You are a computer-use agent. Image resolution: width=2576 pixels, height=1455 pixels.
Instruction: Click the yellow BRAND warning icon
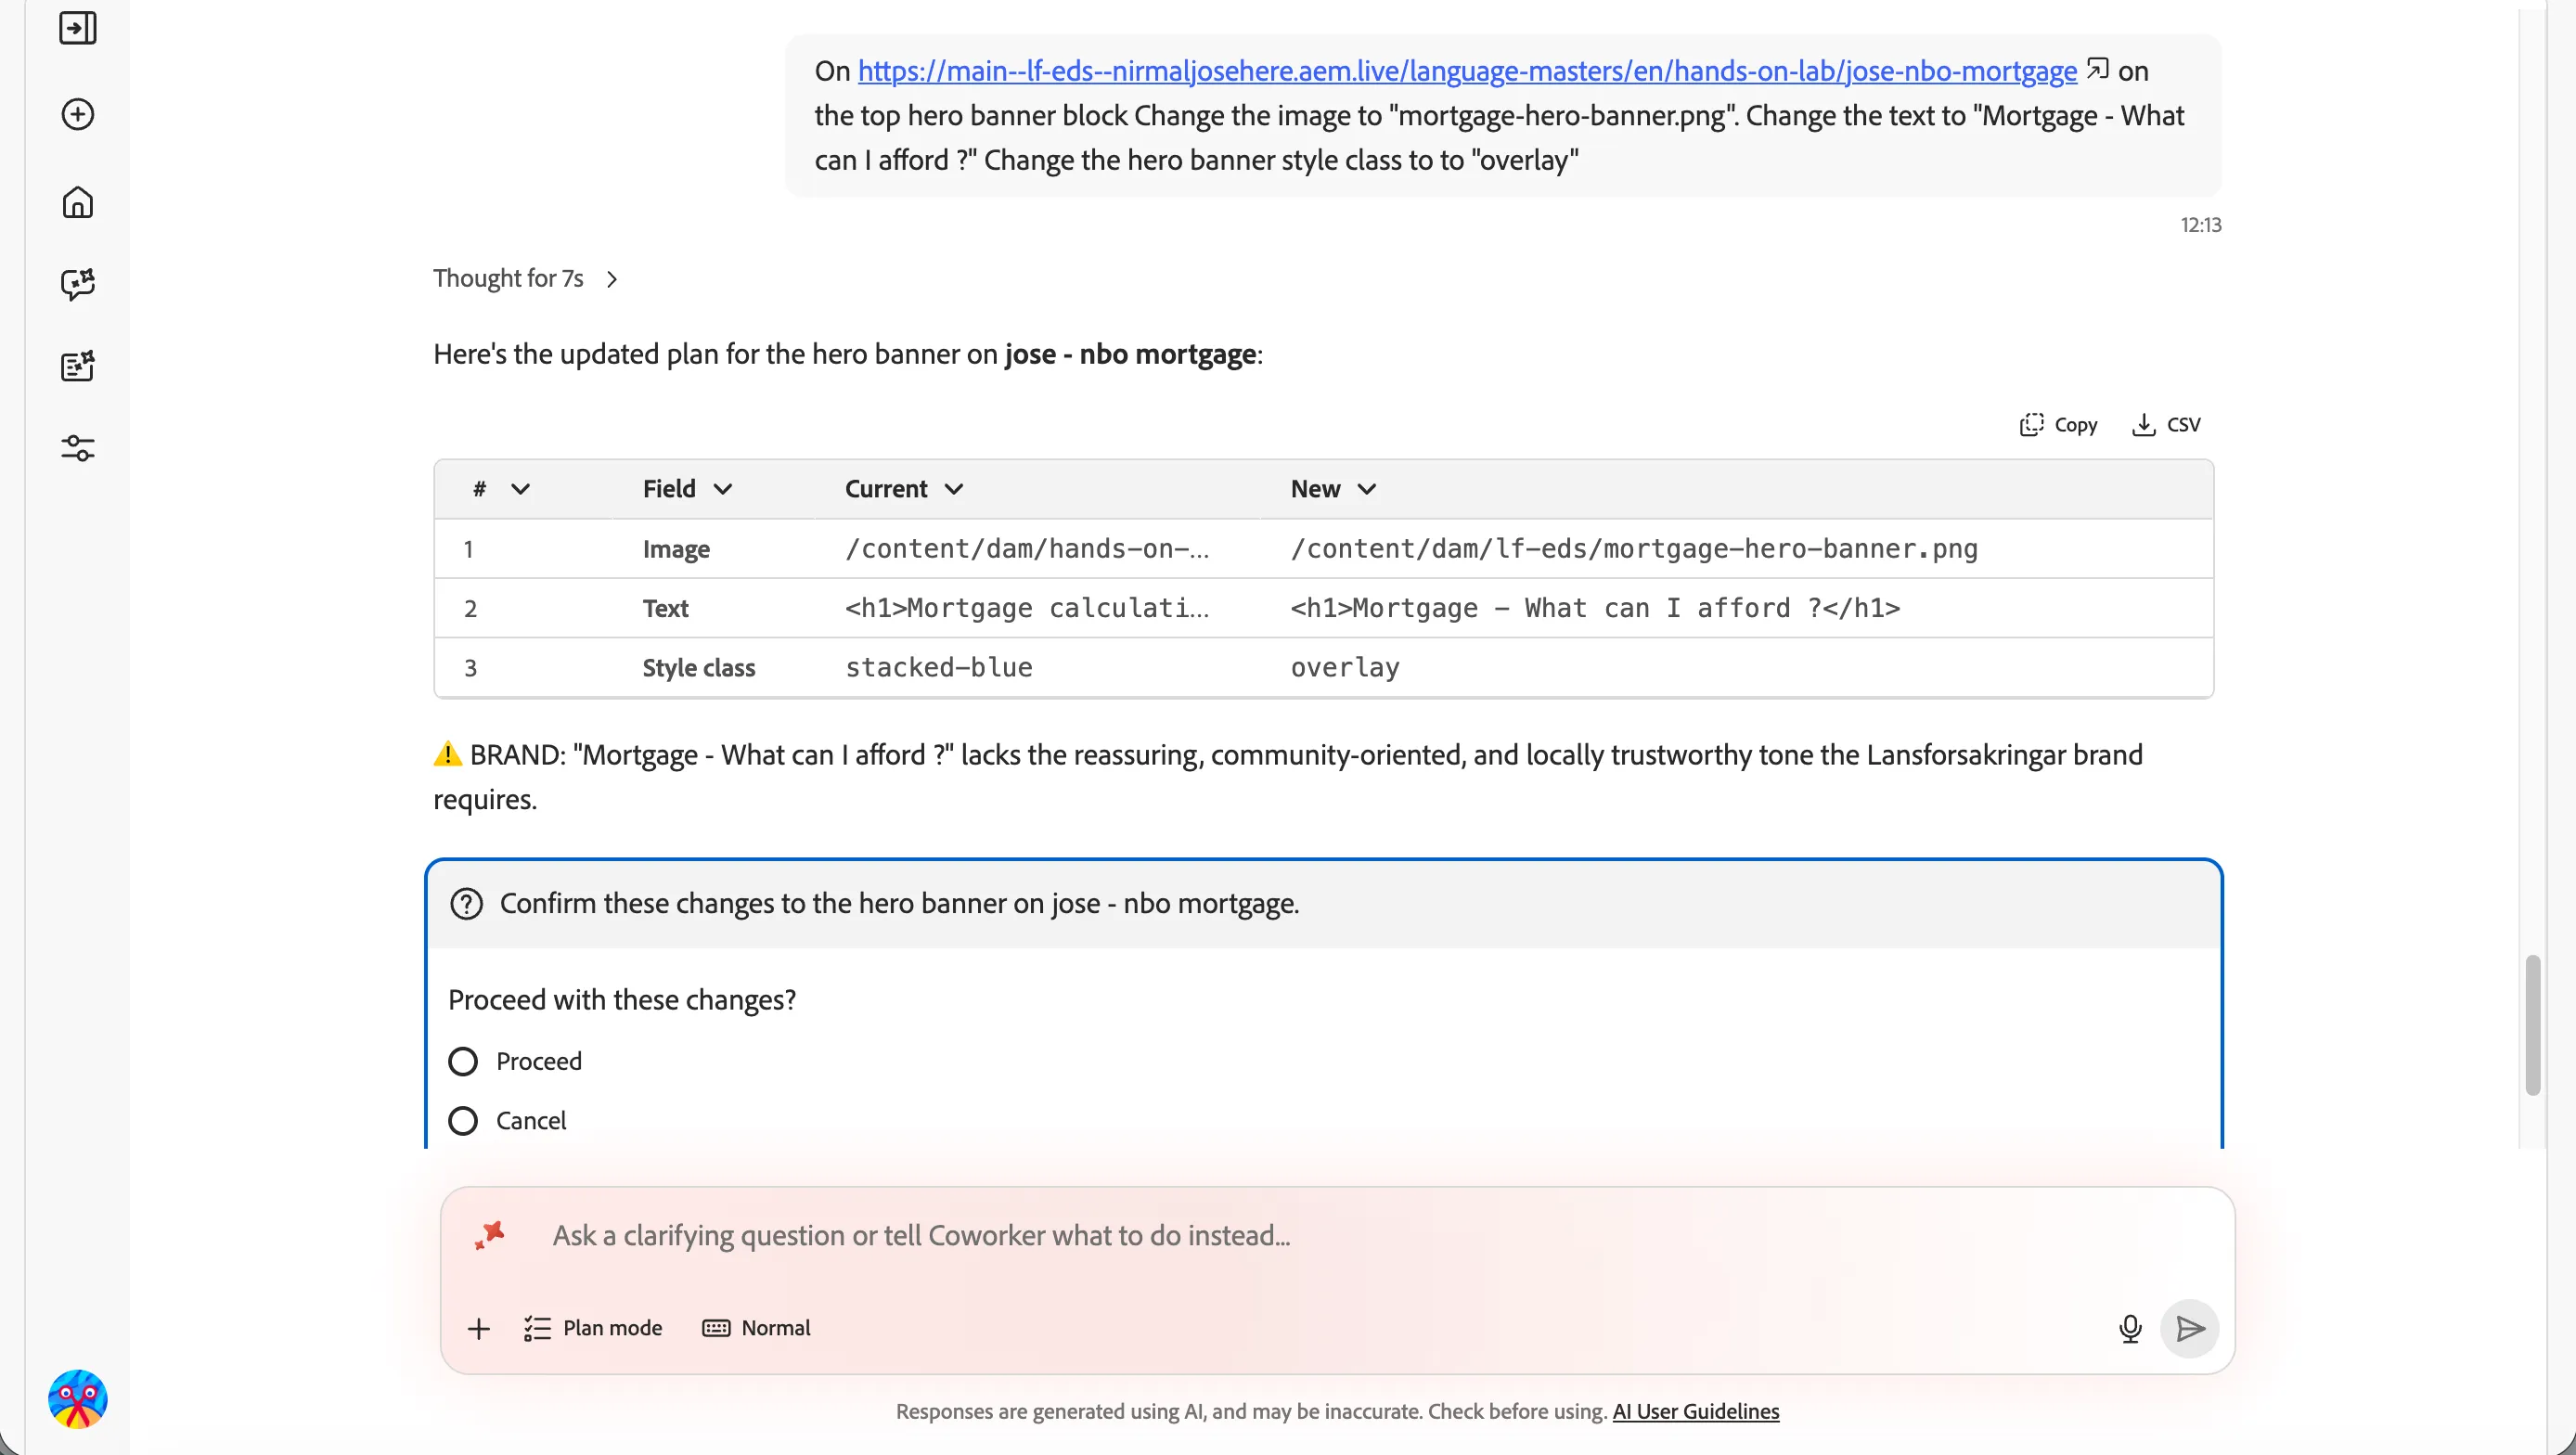[x=447, y=754]
